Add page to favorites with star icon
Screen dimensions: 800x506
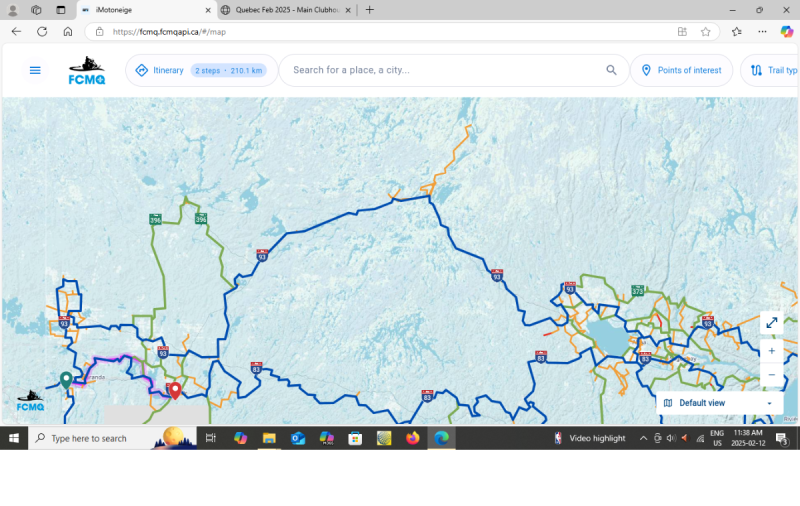(x=706, y=31)
